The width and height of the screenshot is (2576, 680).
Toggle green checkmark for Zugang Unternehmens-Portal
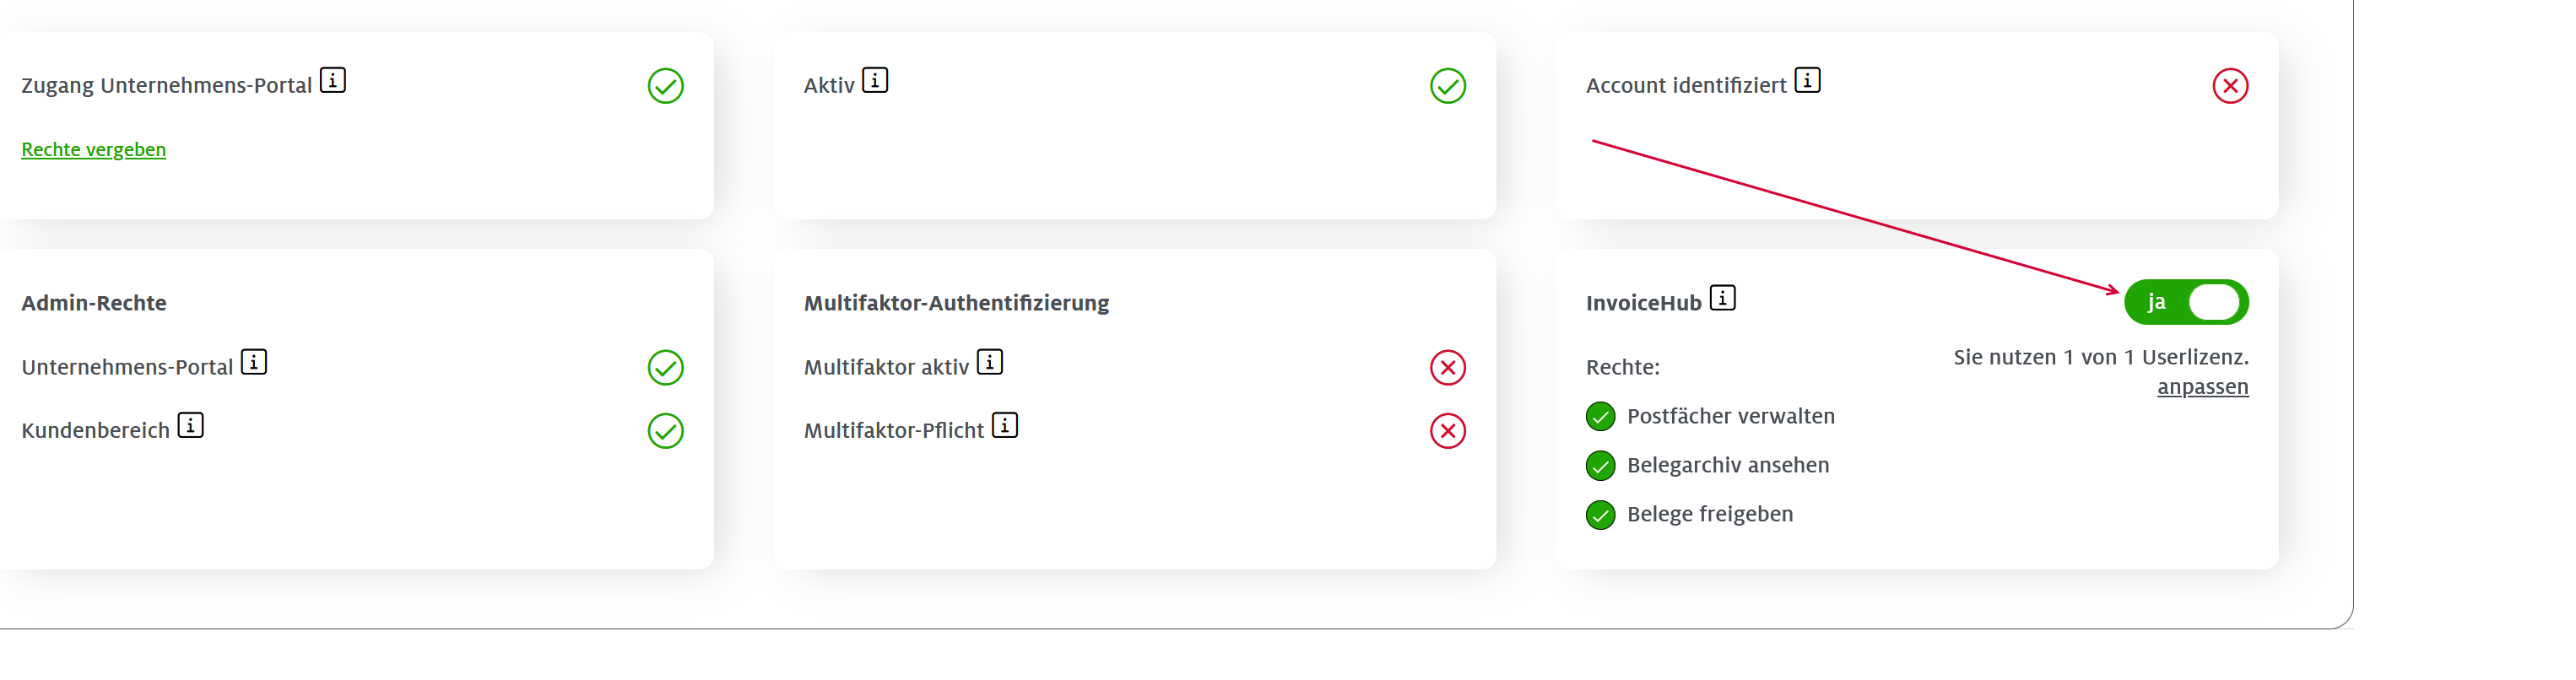coord(666,86)
